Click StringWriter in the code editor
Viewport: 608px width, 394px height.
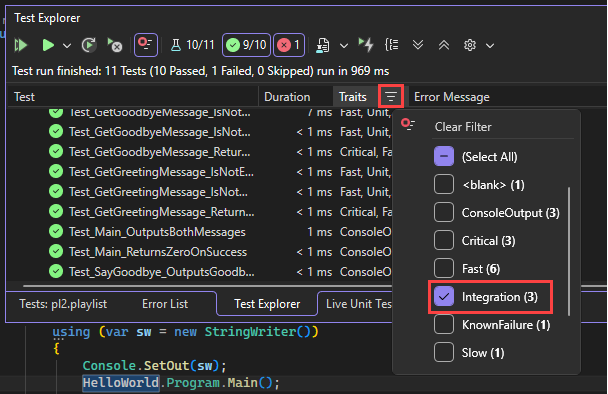tap(250, 332)
